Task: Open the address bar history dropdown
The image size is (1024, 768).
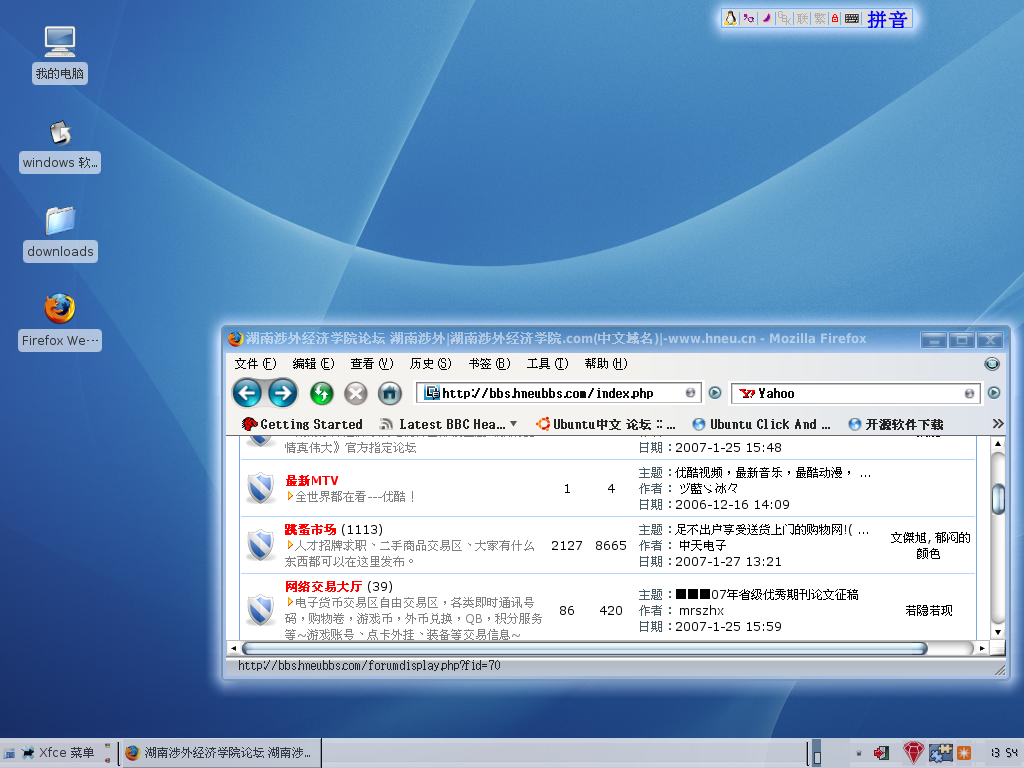Action: click(690, 393)
